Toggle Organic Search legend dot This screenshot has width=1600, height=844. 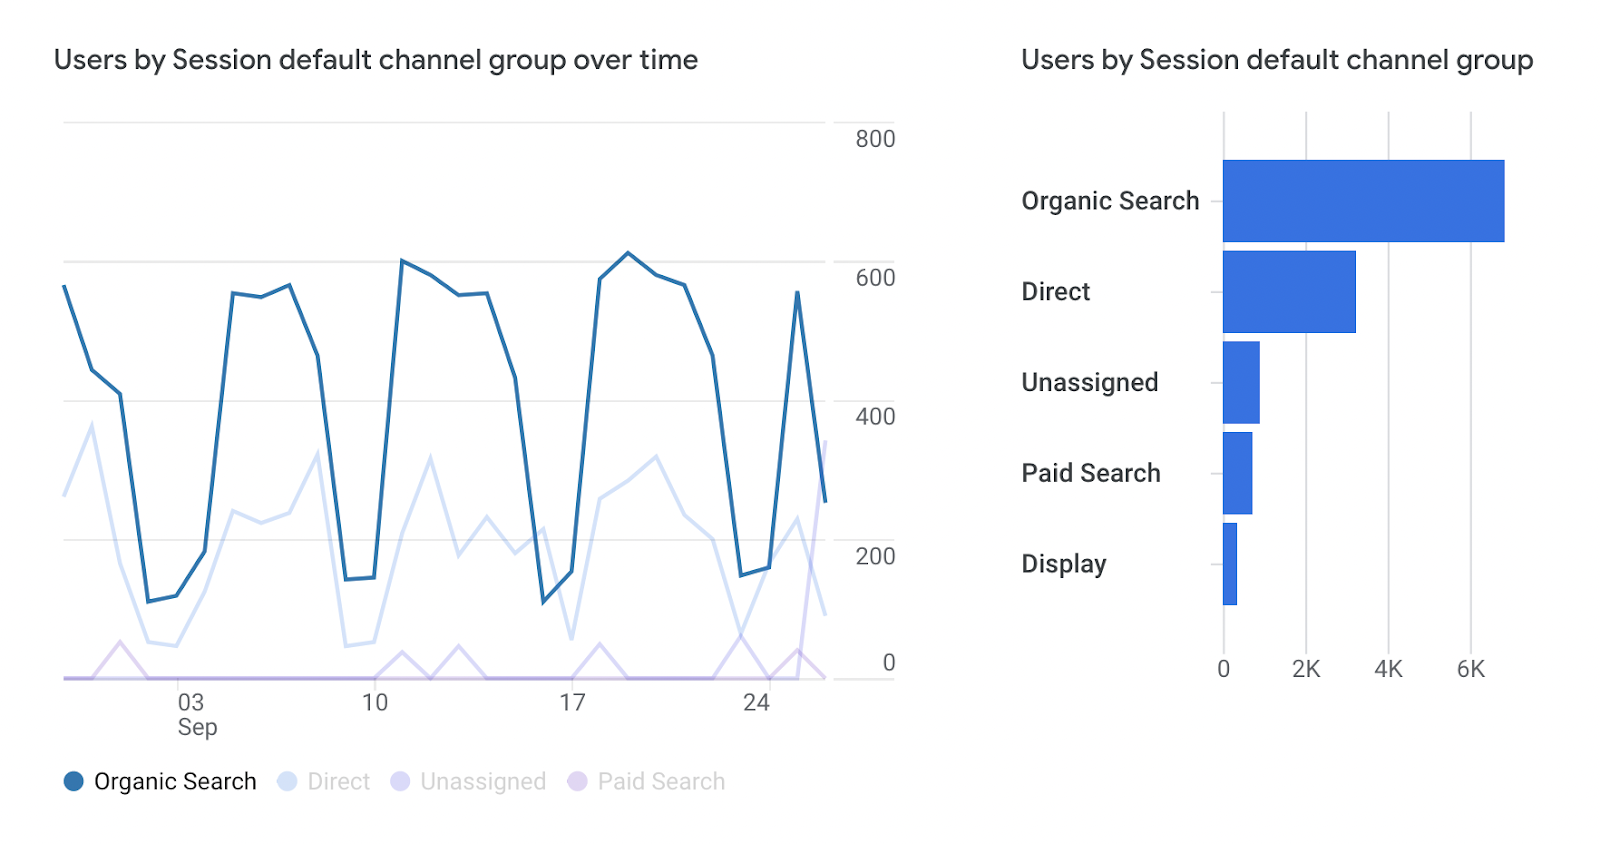click(73, 781)
